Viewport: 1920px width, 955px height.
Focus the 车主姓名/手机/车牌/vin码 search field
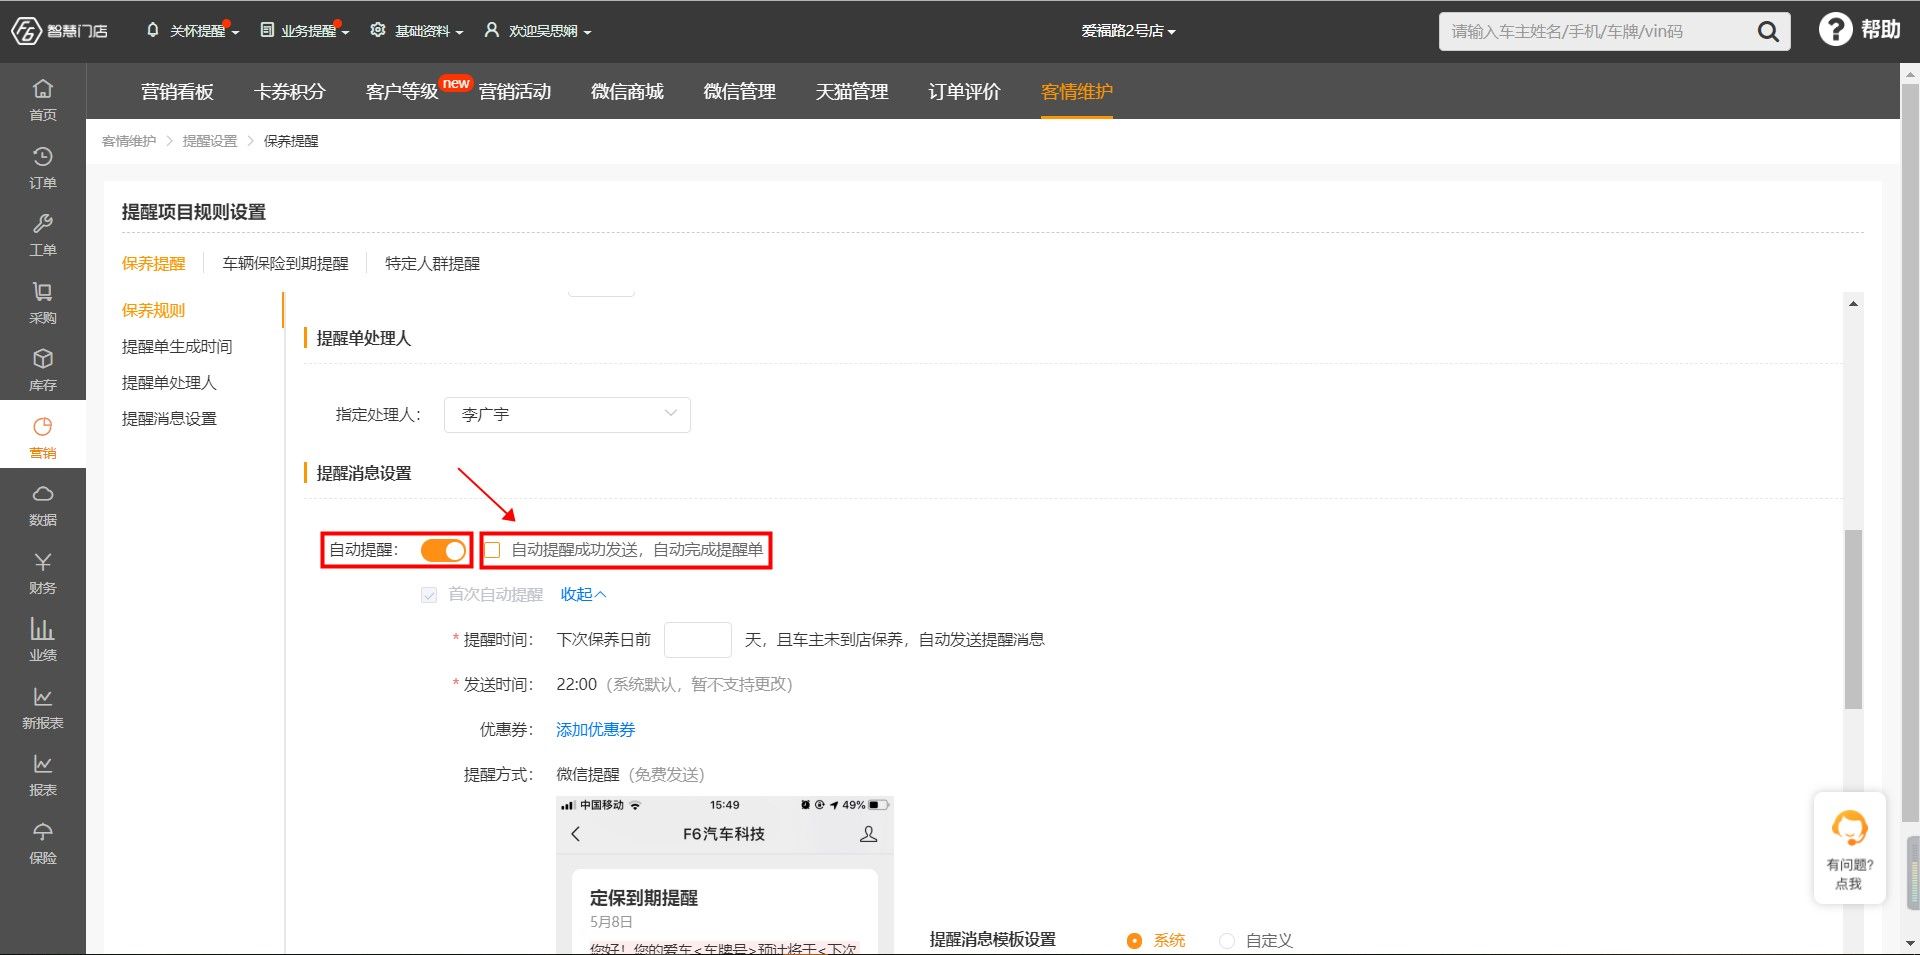pos(1596,32)
